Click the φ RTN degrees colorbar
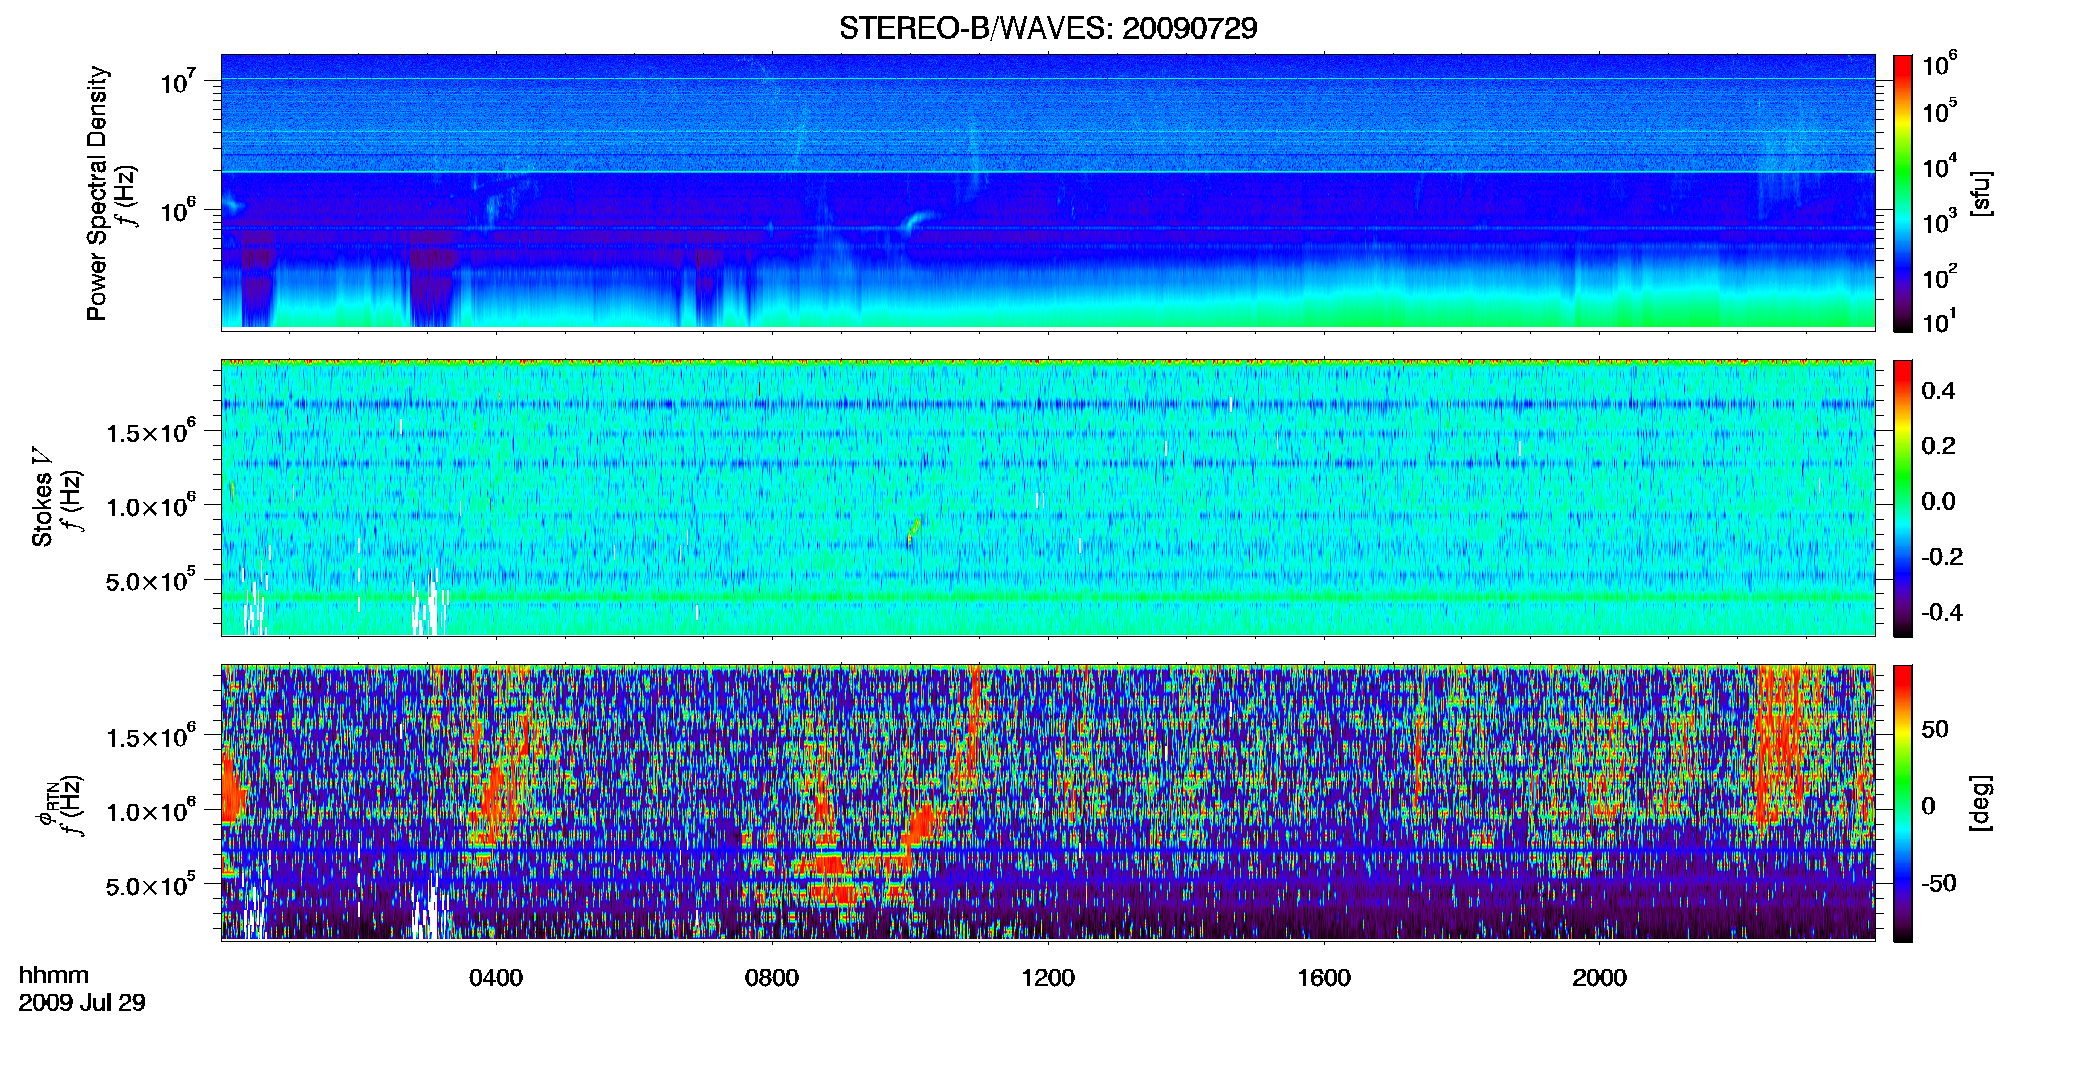 pyautogui.click(x=1903, y=803)
